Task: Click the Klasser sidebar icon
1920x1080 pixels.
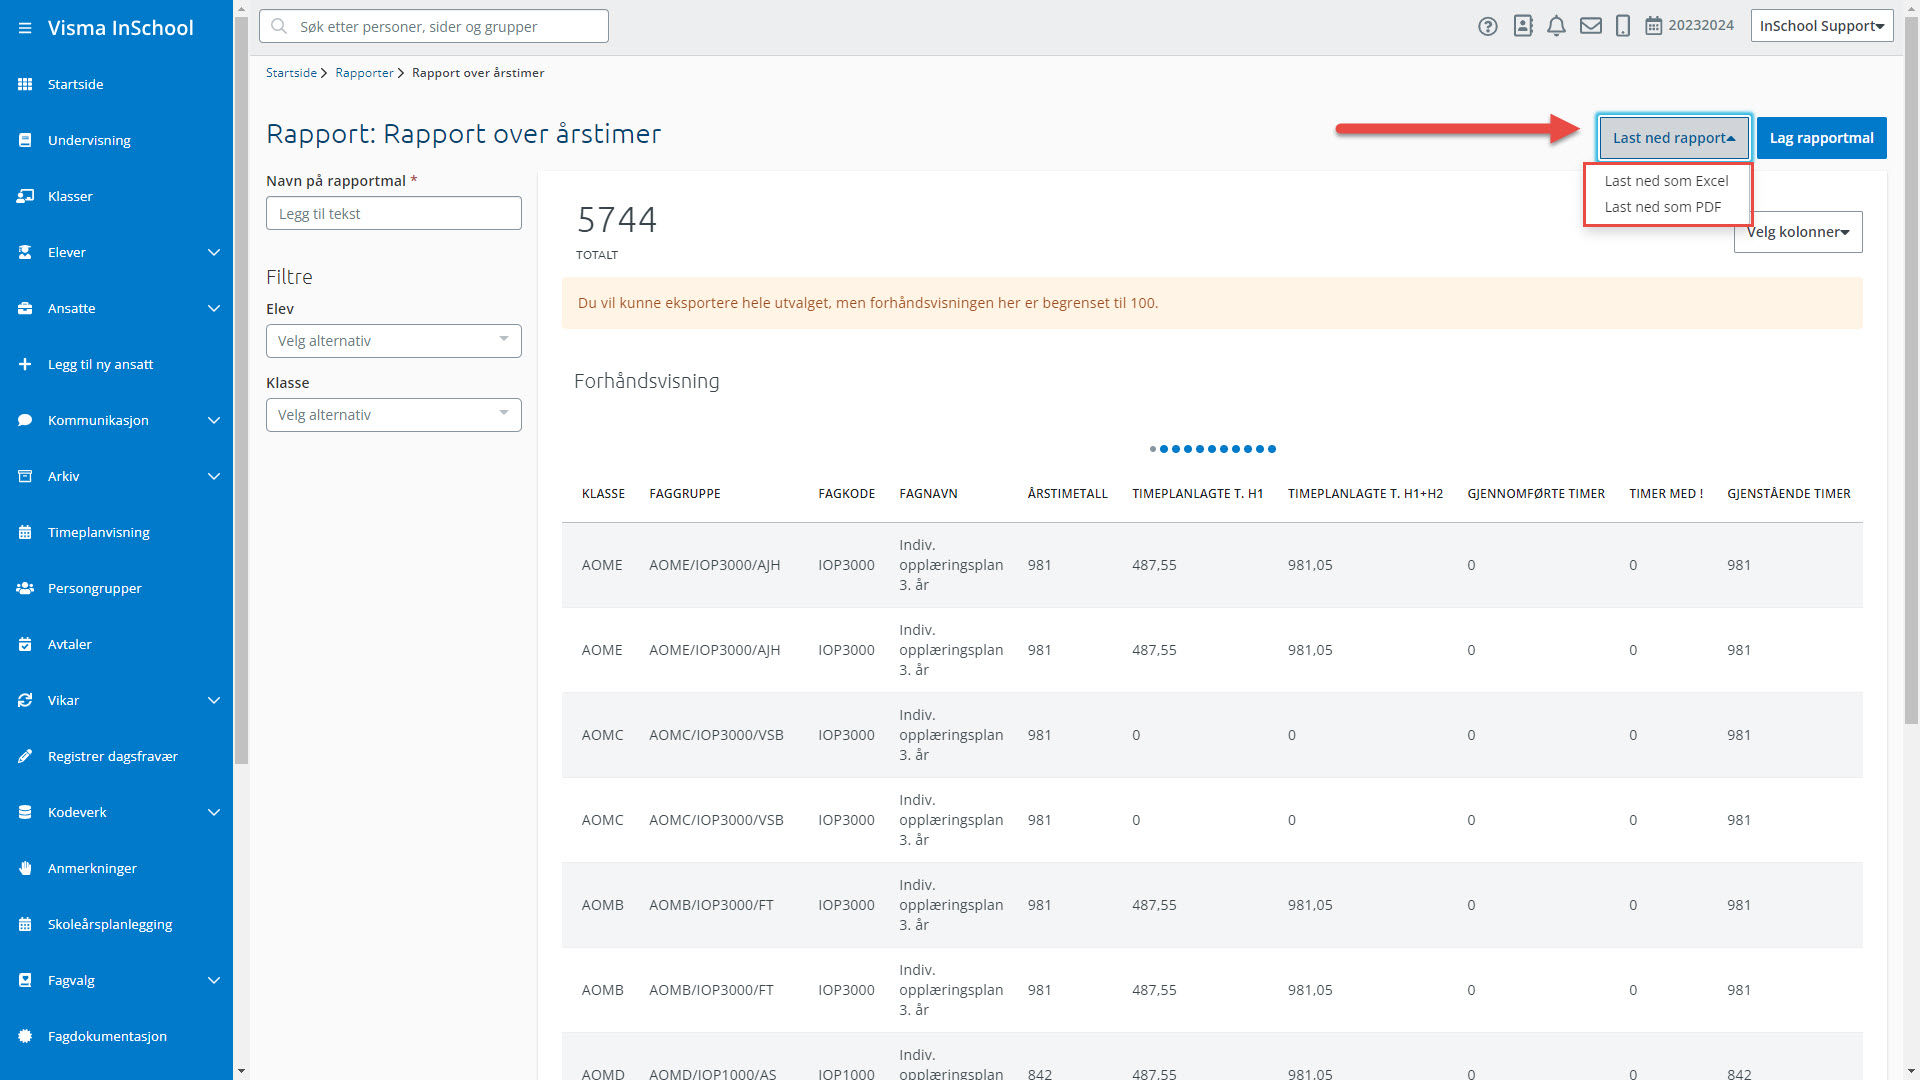Action: [25, 196]
